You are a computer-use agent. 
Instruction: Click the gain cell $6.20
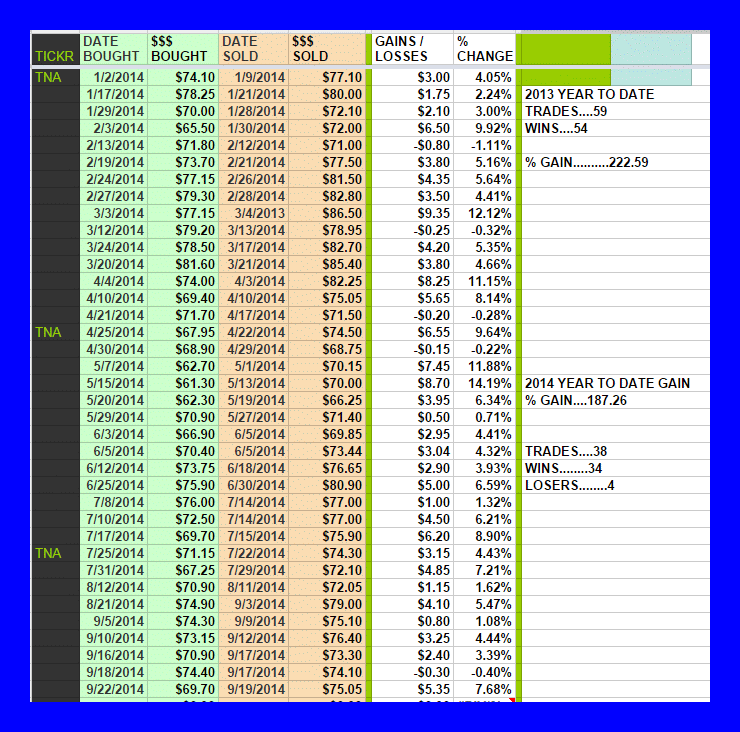412,536
